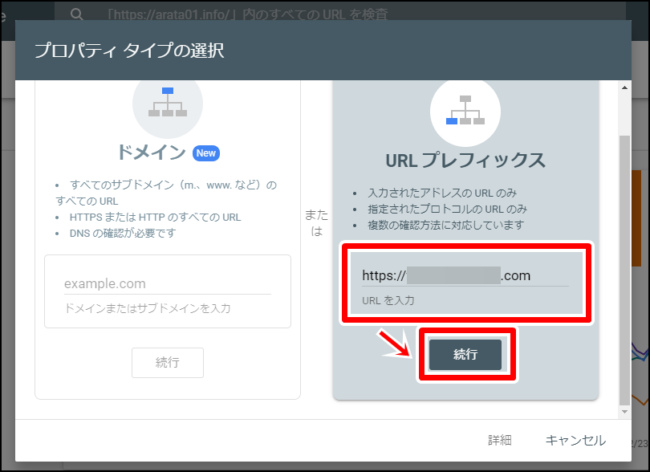
Task: Click the Domain property network icon
Action: tap(167, 102)
